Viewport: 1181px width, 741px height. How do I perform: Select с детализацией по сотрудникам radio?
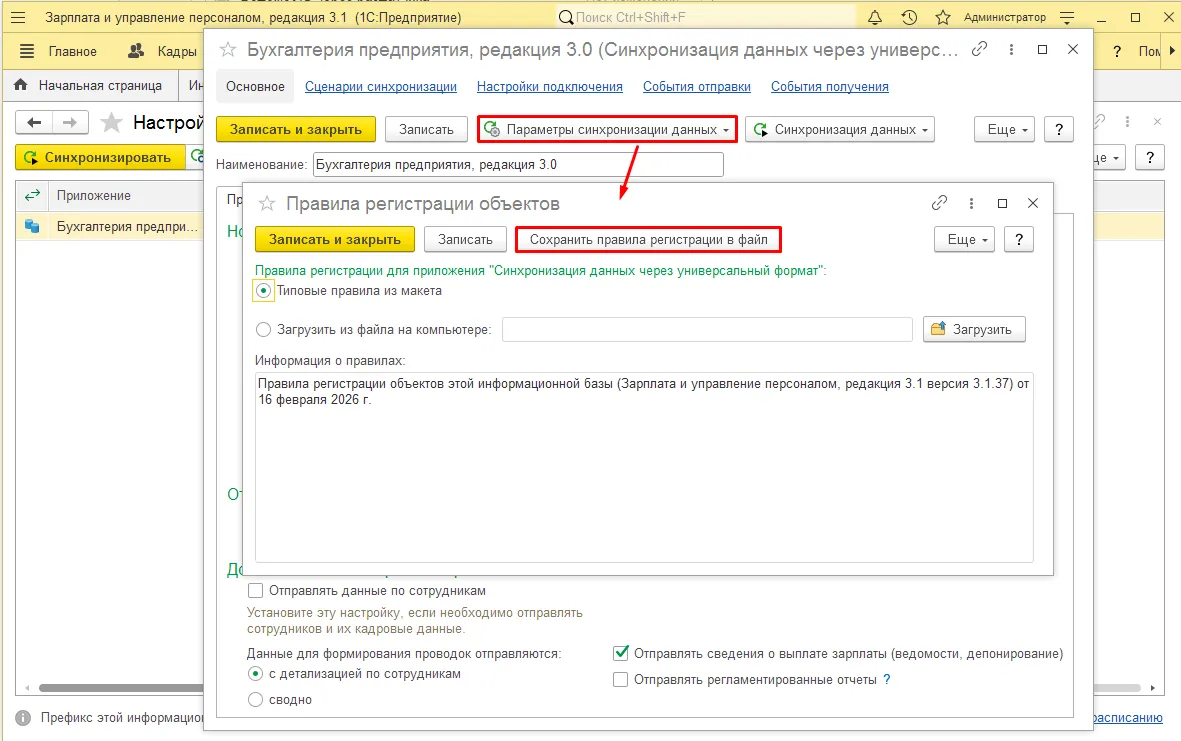click(255, 673)
